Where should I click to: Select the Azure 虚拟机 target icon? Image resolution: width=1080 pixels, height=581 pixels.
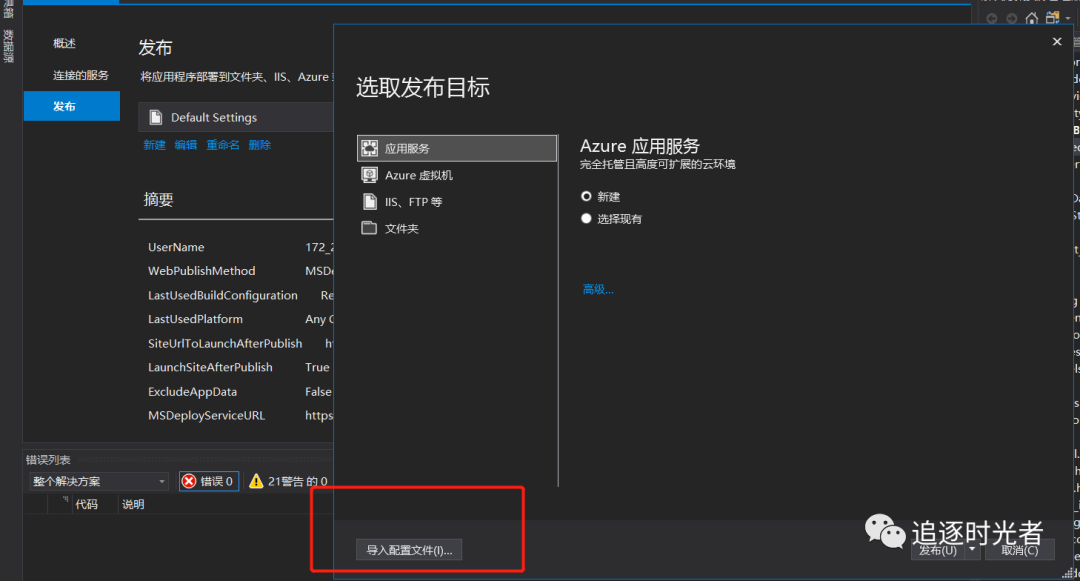pyautogui.click(x=372, y=174)
